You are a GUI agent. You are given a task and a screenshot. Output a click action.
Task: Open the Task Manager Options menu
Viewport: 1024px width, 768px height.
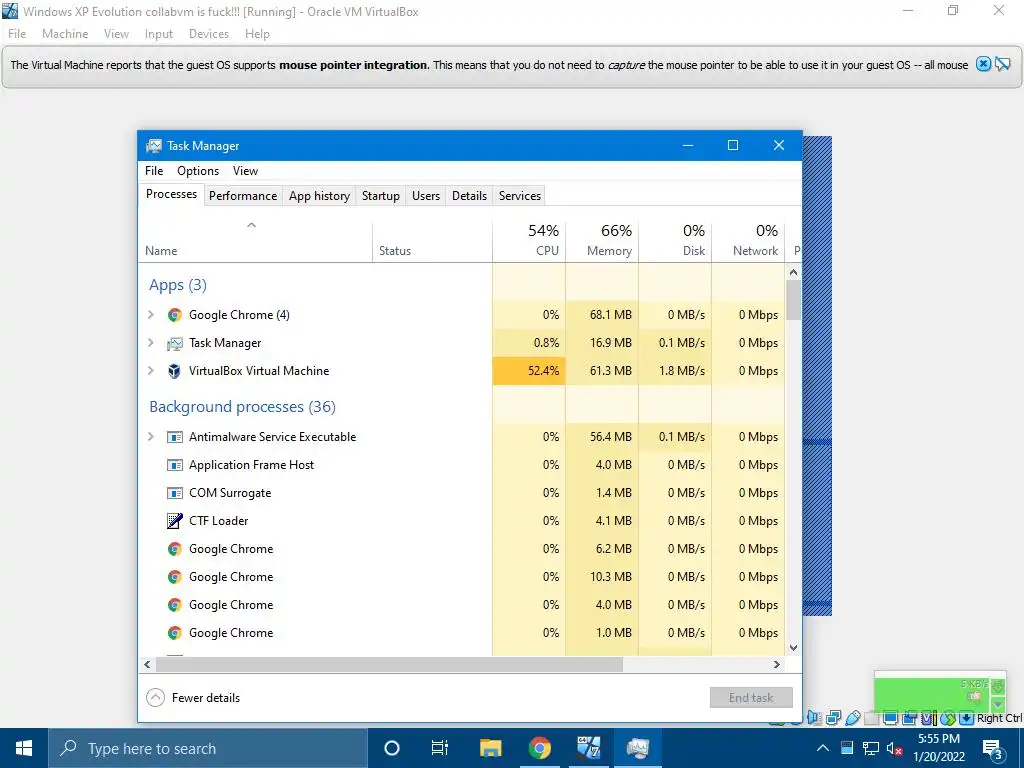point(198,170)
